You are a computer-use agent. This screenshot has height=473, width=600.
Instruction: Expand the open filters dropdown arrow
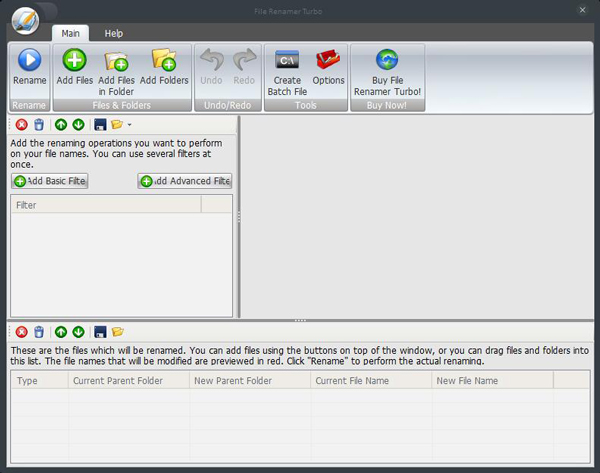point(129,125)
